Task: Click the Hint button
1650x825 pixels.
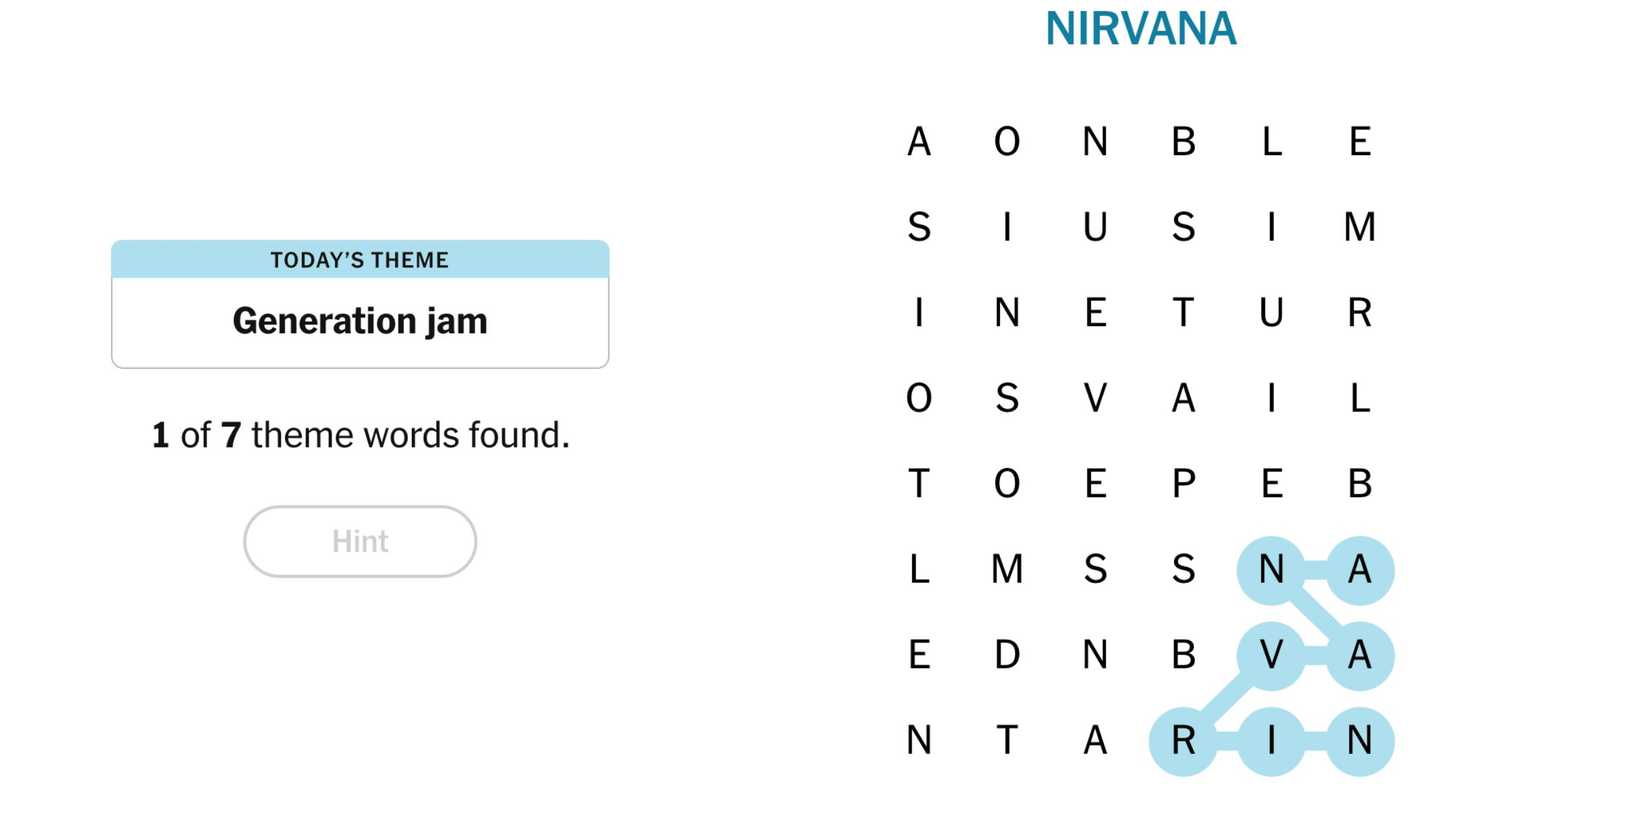Action: (x=360, y=541)
